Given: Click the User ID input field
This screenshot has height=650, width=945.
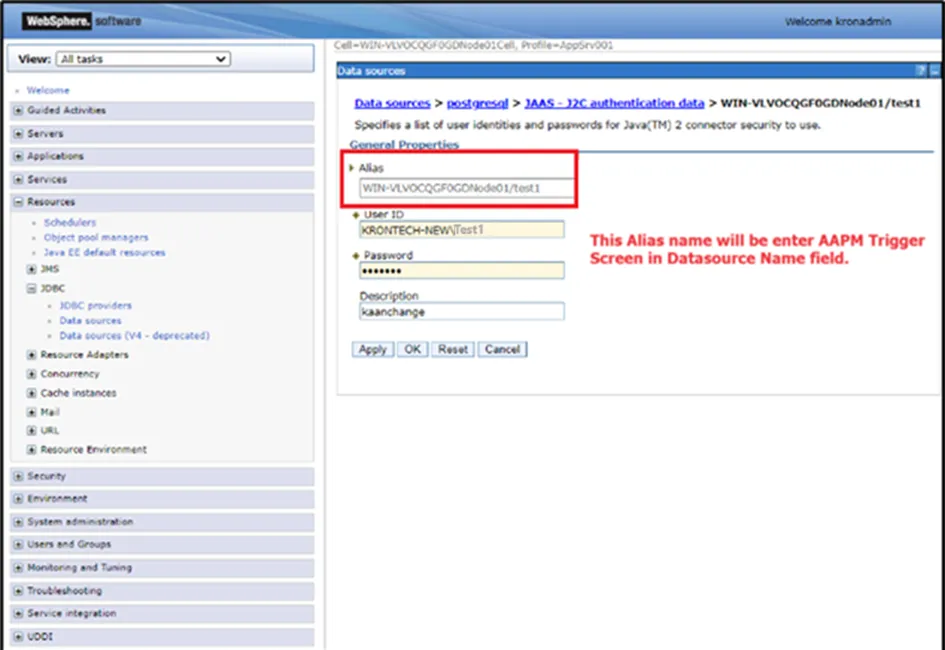Looking at the screenshot, I should tap(462, 230).
